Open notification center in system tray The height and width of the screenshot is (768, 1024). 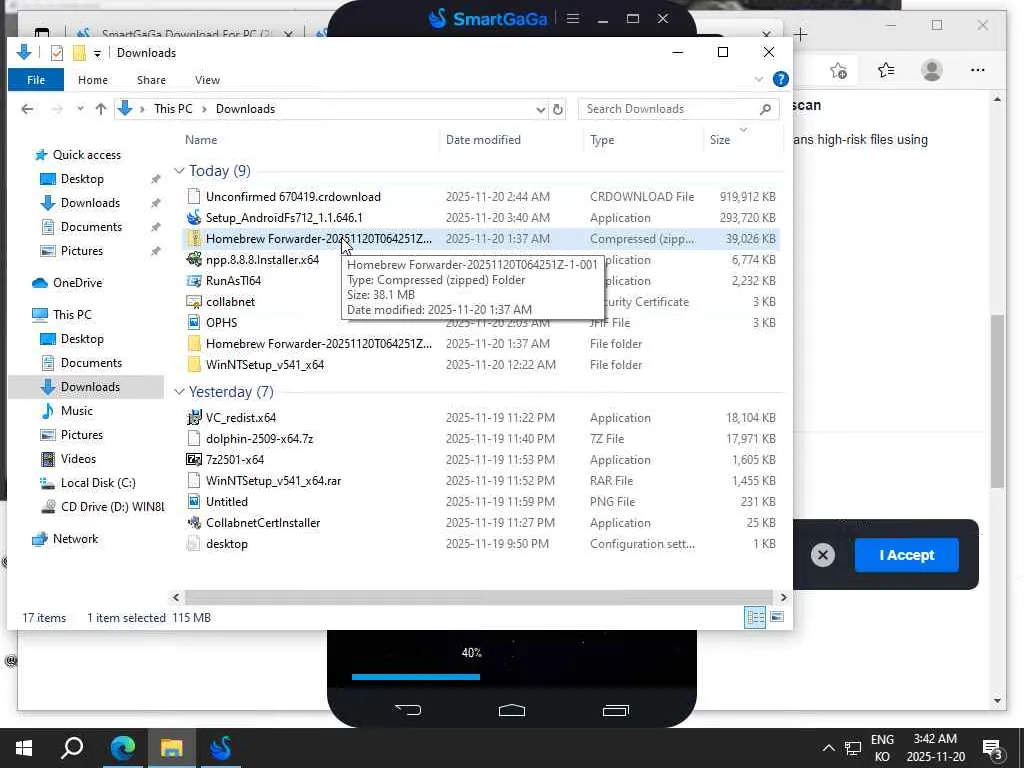993,748
